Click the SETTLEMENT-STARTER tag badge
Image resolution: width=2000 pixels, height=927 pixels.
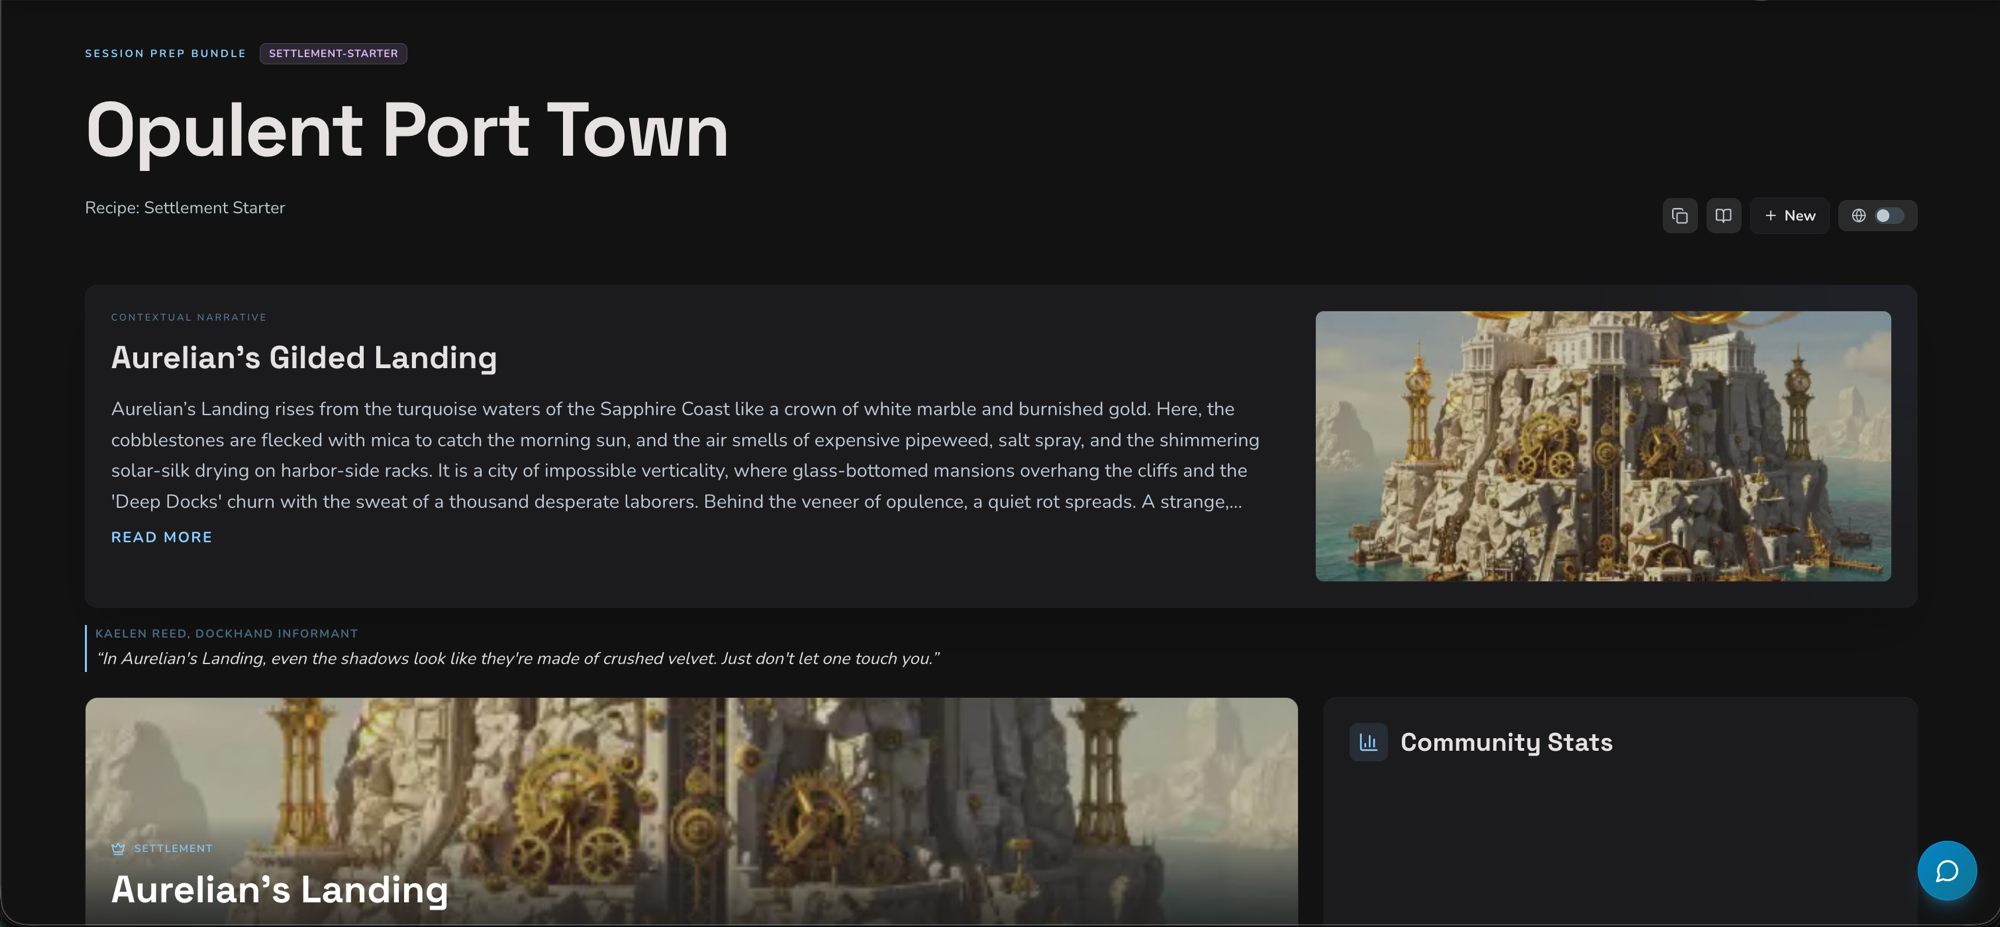[333, 54]
